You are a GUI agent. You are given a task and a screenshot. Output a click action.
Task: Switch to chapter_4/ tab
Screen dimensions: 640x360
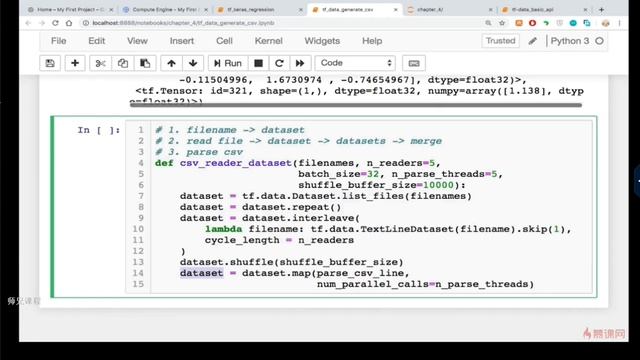[x=449, y=9]
